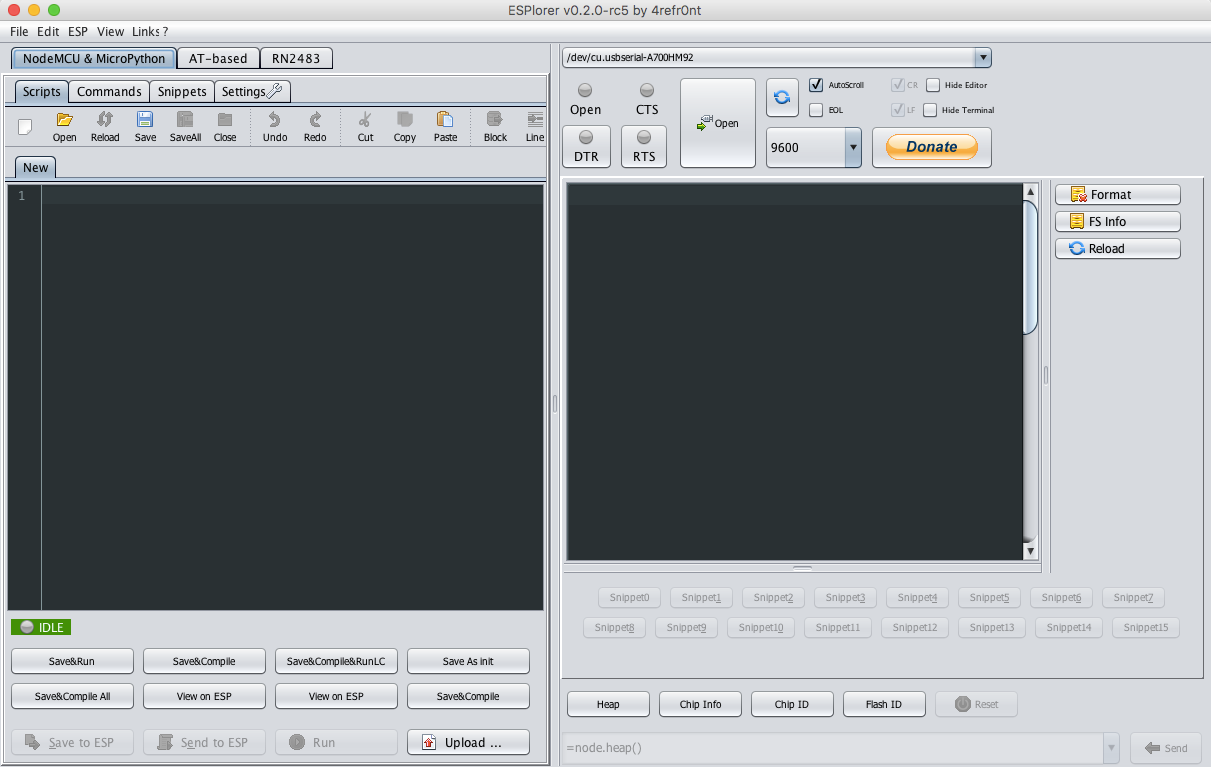Screen dimensions: 1211x767
Task: Disable AutoScroll checkbox
Action: click(816, 85)
